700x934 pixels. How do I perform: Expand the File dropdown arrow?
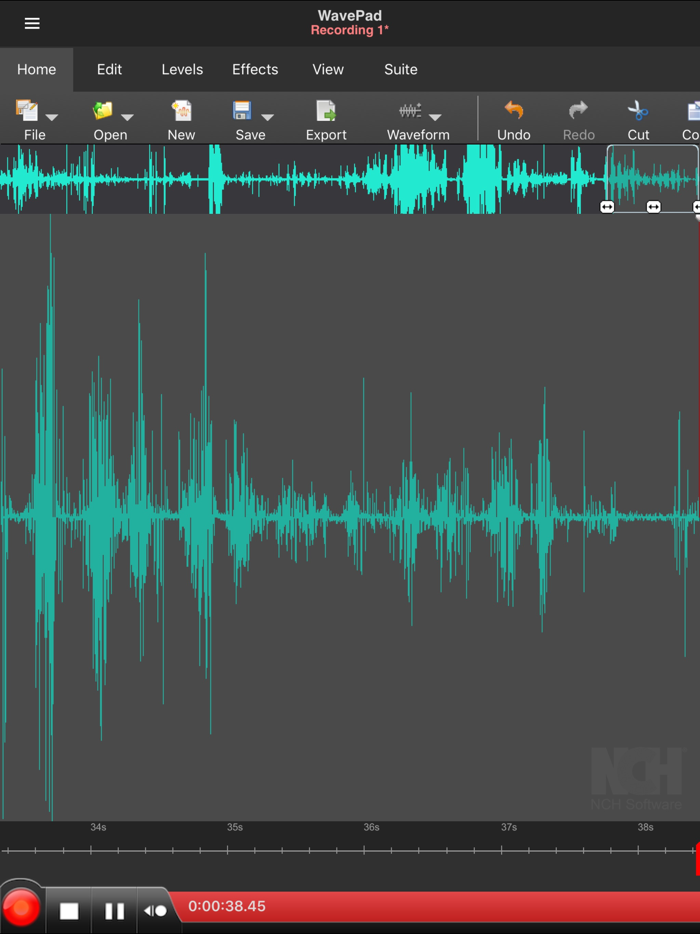(x=52, y=117)
